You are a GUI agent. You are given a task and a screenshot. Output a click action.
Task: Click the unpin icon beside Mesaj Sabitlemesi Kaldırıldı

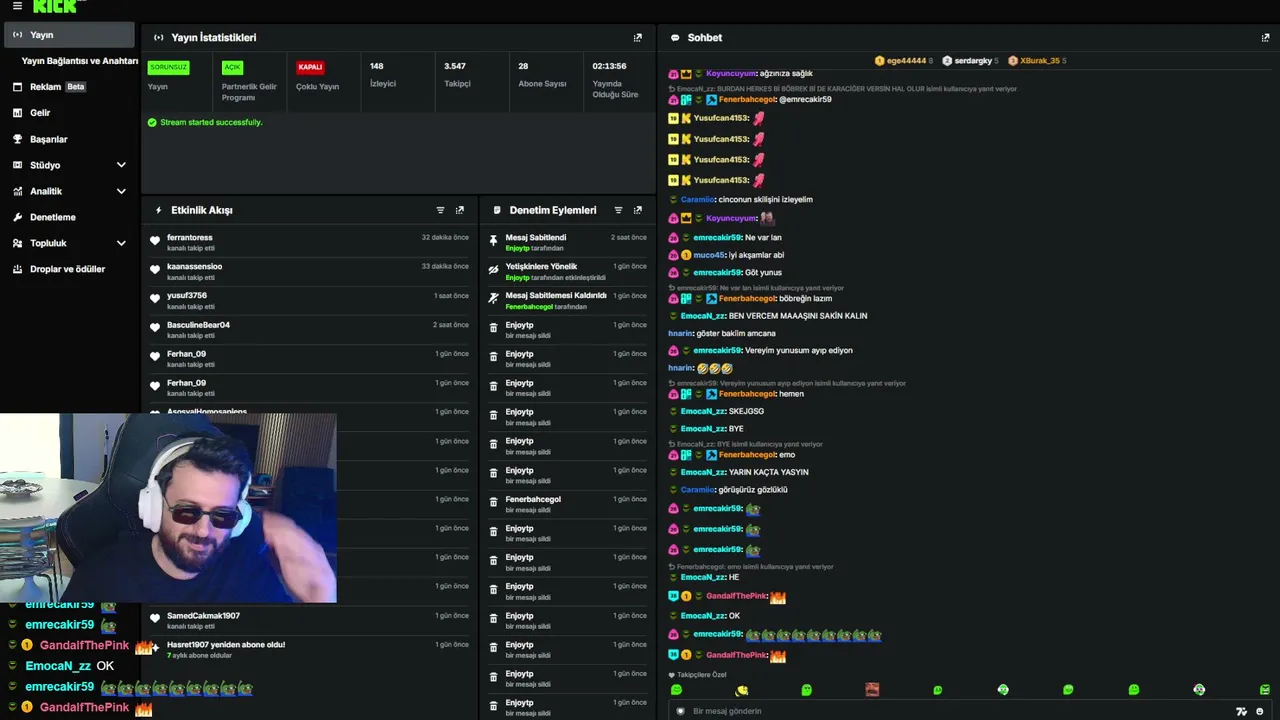[493, 299]
